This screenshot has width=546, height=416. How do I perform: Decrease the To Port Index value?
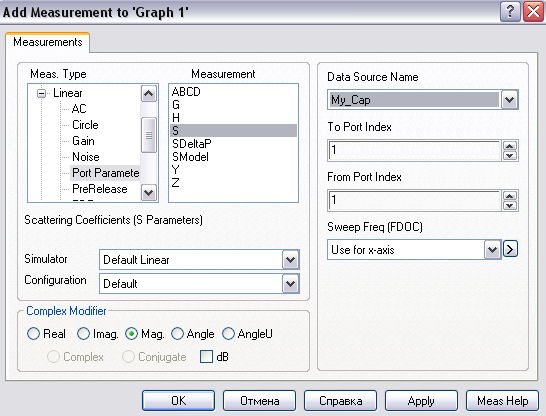[510, 156]
